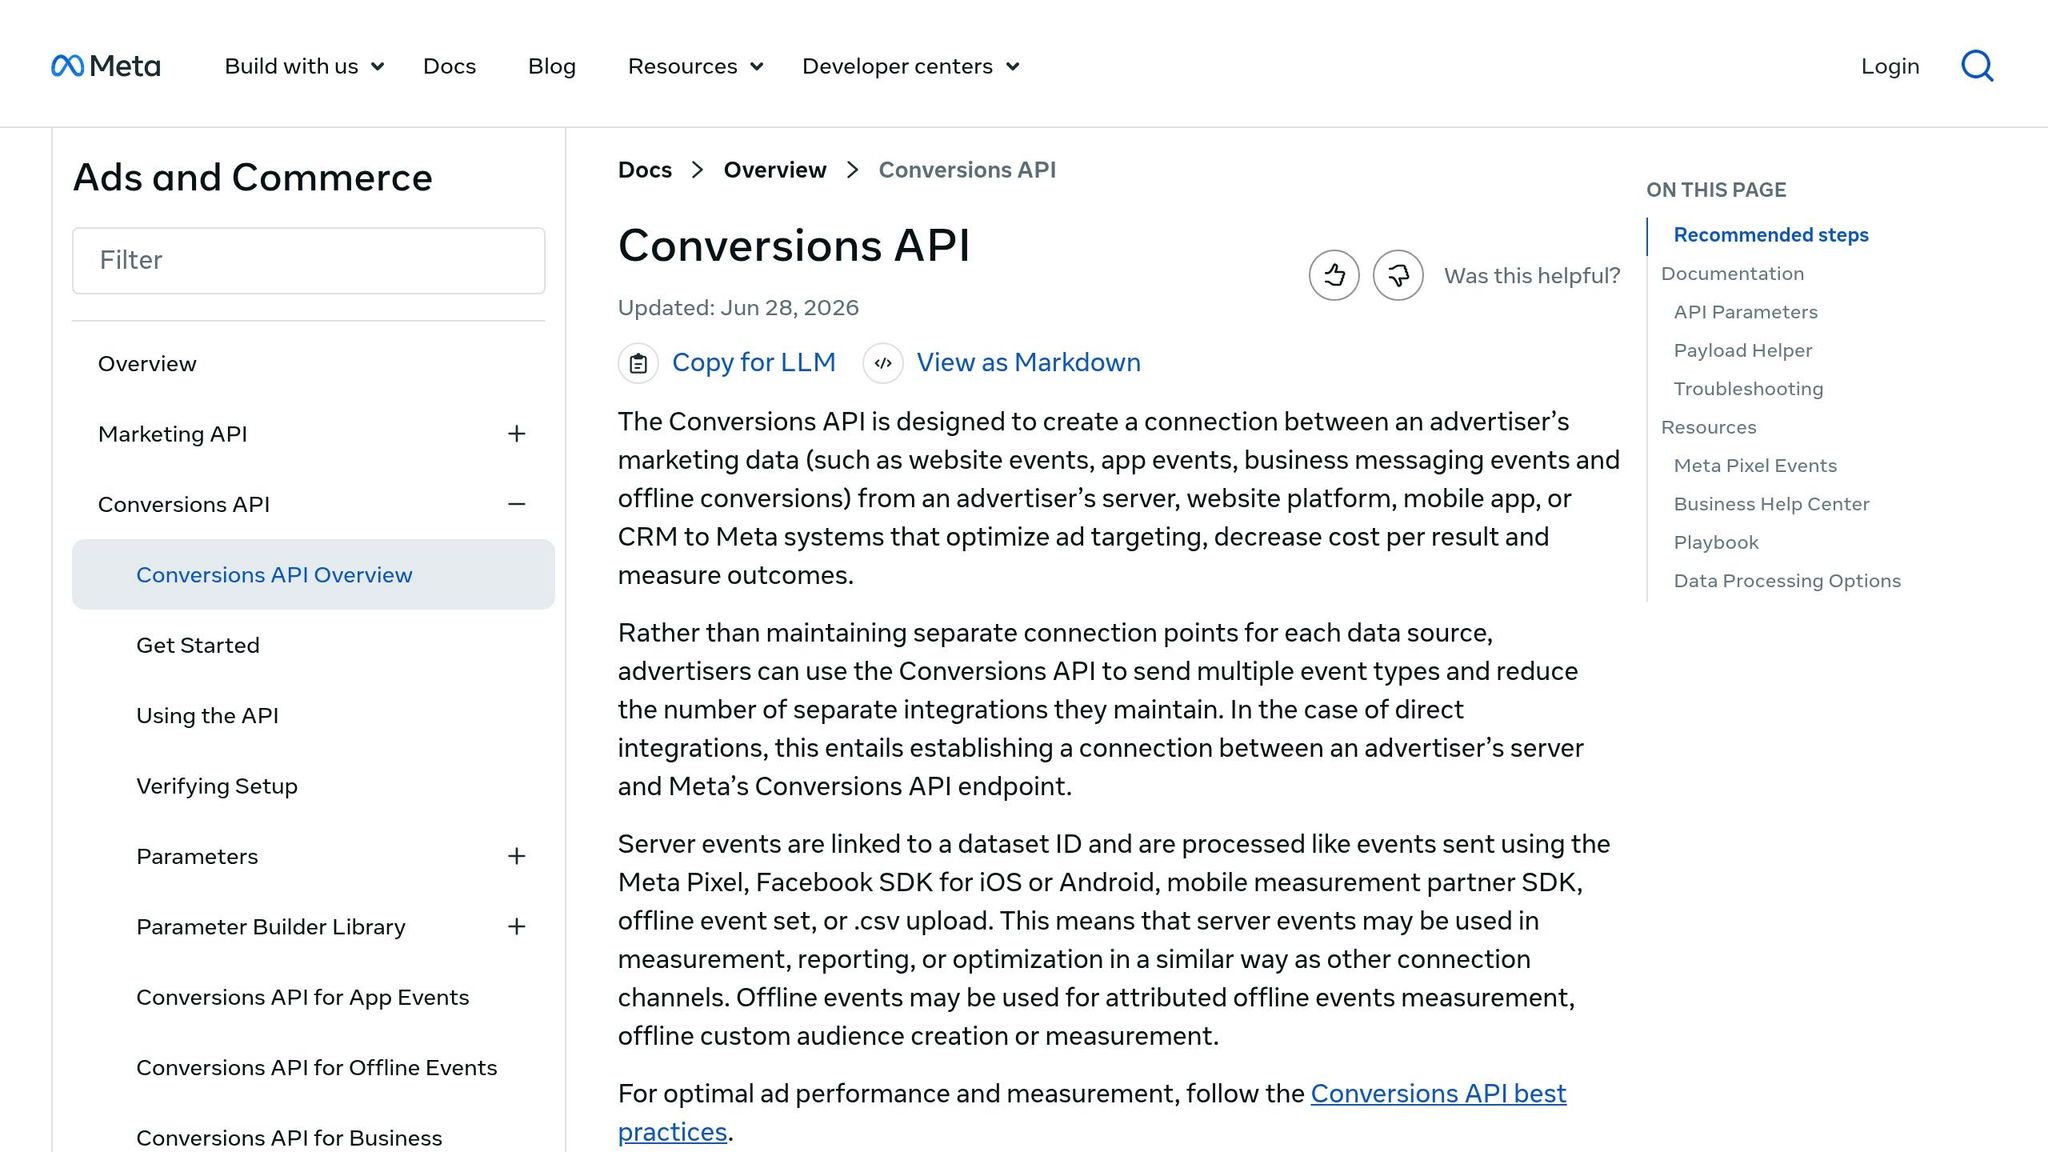Click the Conversions API page title
Viewport: 2048px width, 1152px height.
[x=794, y=246]
